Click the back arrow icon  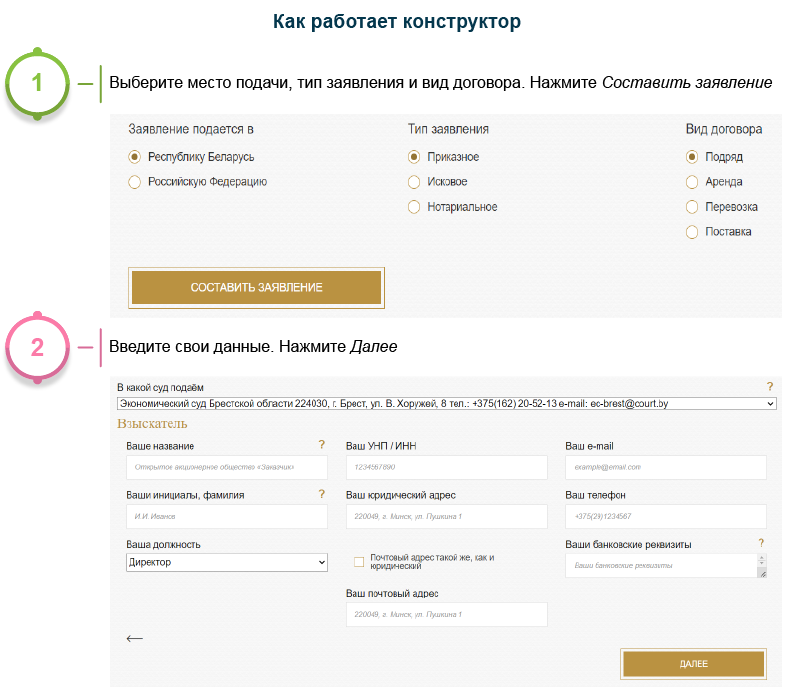(x=134, y=638)
